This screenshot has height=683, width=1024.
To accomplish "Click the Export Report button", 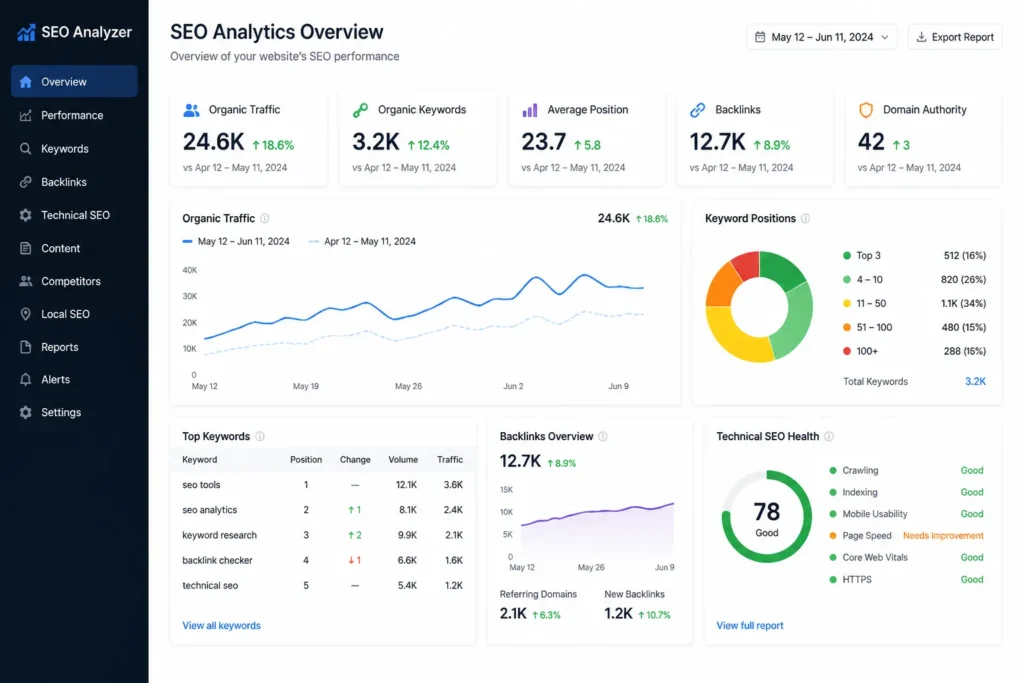I will (x=955, y=37).
